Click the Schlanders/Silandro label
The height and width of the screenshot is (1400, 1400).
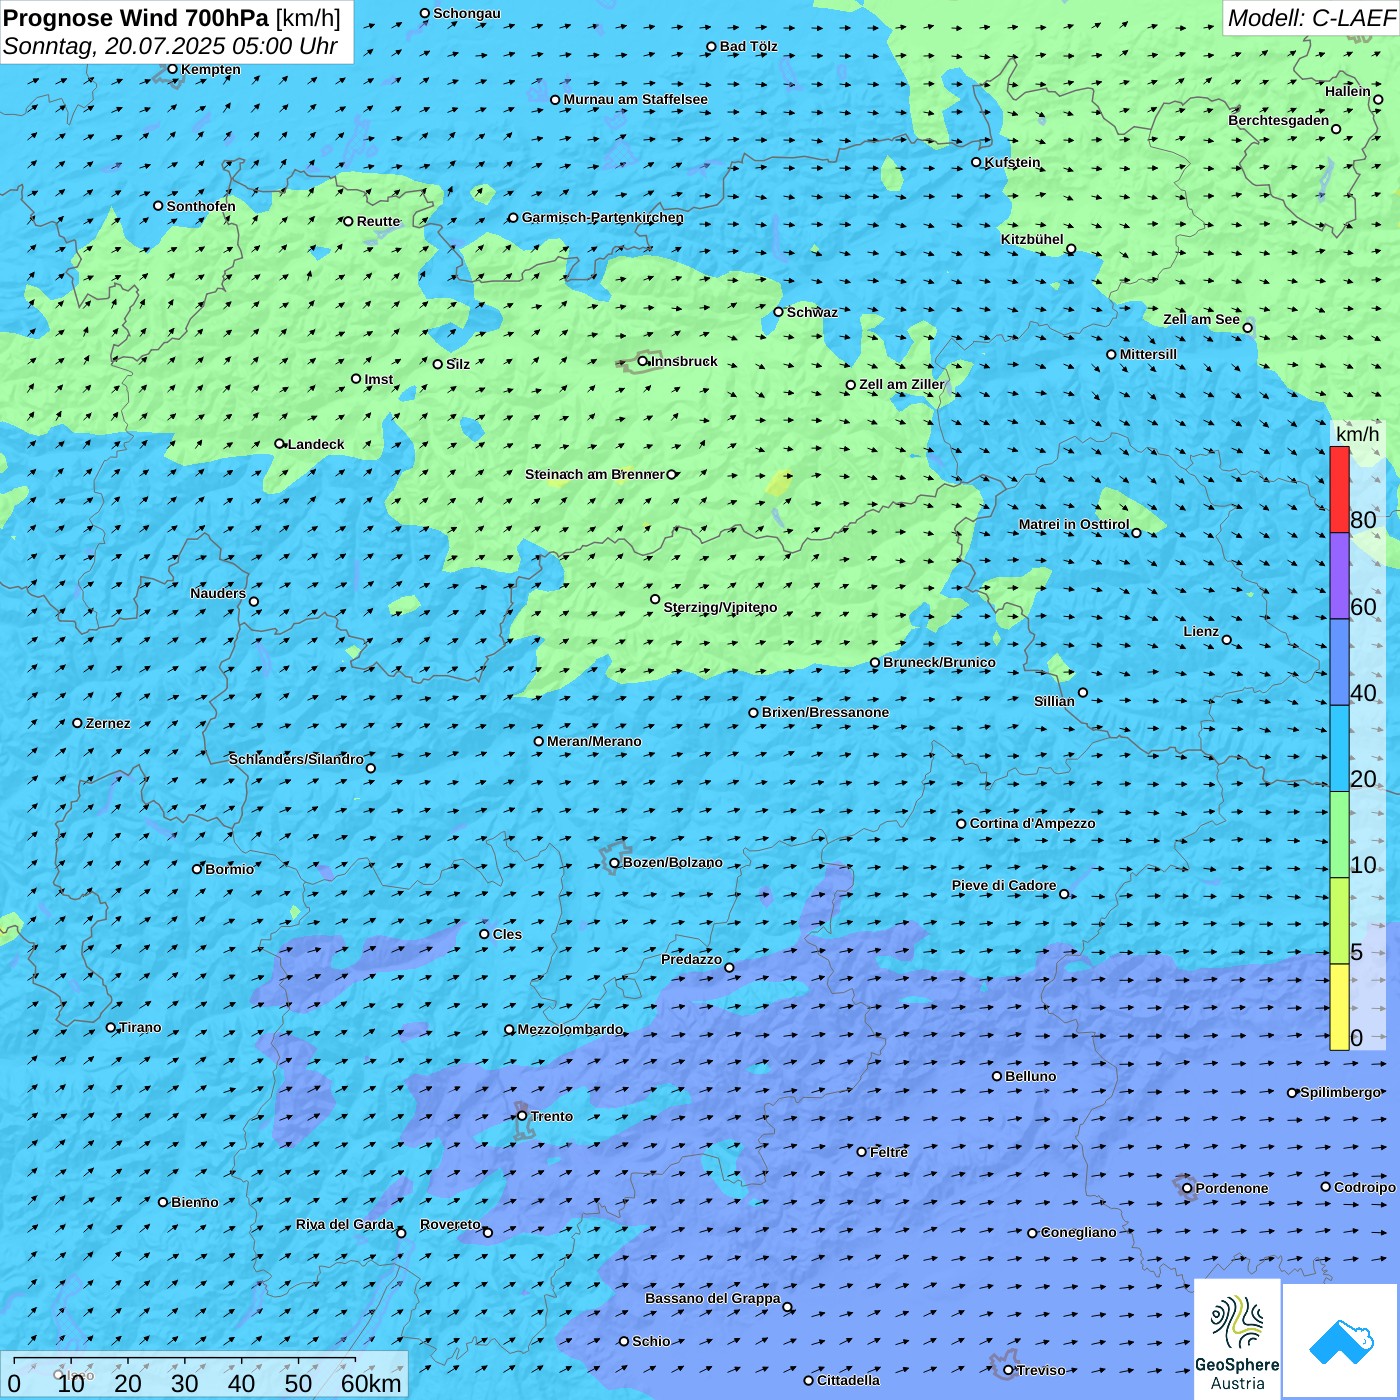(x=296, y=759)
